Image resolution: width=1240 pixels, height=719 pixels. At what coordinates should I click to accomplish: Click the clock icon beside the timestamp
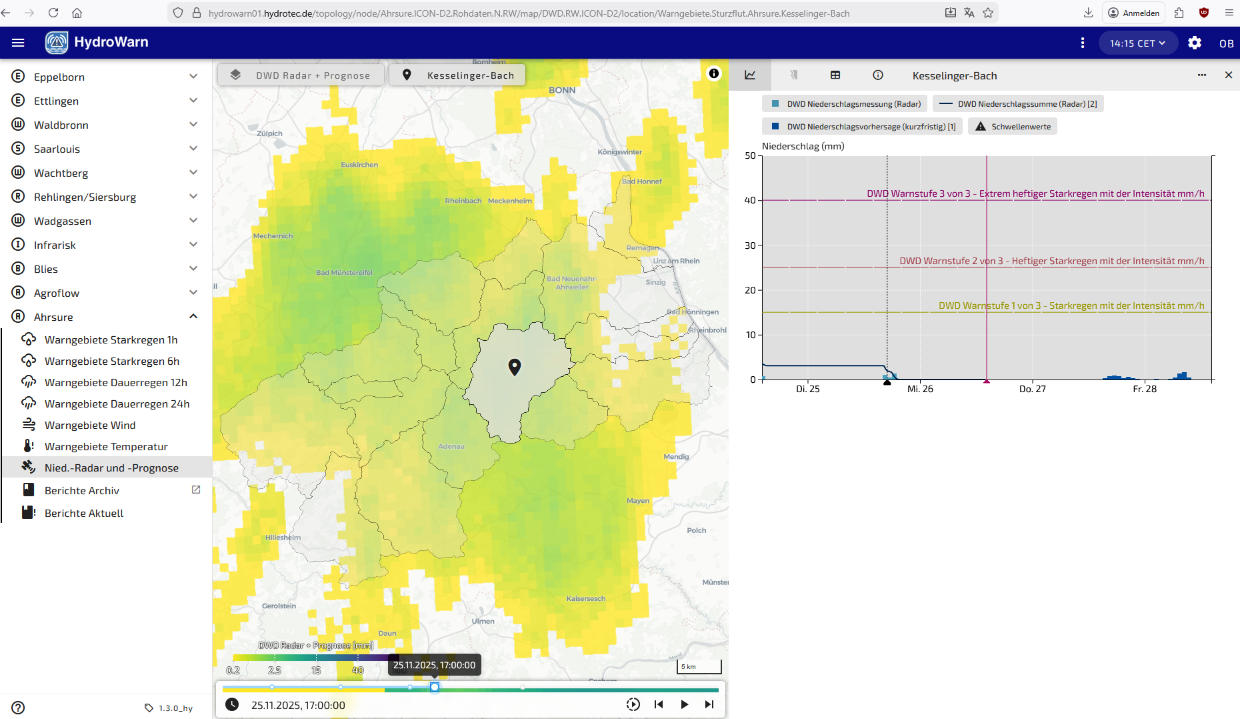231,704
